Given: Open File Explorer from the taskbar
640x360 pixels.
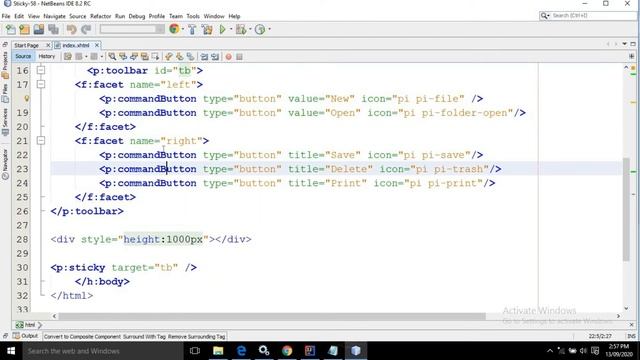Looking at the screenshot, I should point(218,351).
